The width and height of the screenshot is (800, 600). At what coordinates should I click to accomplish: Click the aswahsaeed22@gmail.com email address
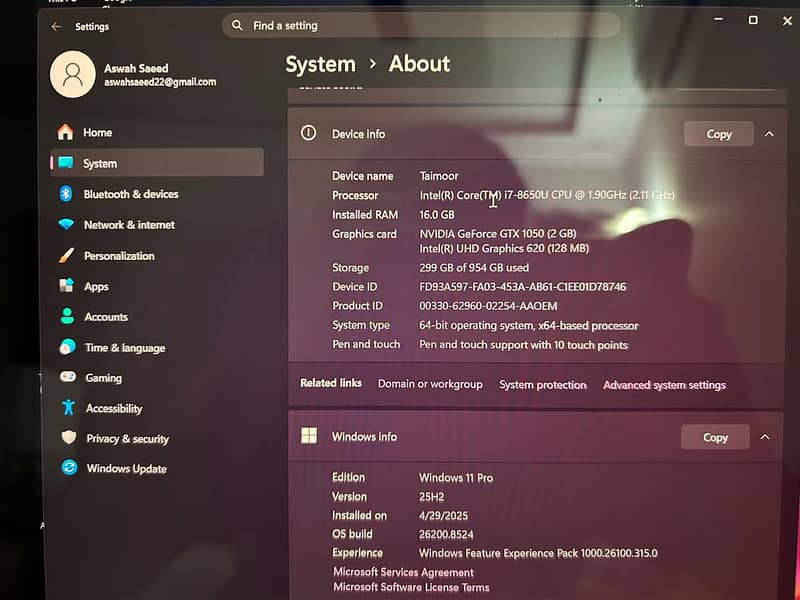click(x=160, y=82)
